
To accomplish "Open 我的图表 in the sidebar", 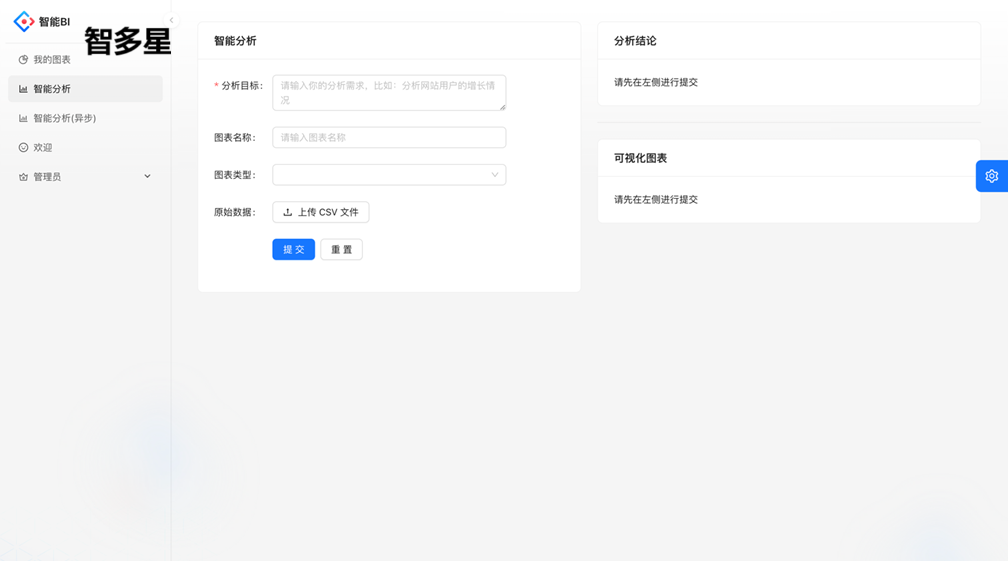I will [86, 60].
